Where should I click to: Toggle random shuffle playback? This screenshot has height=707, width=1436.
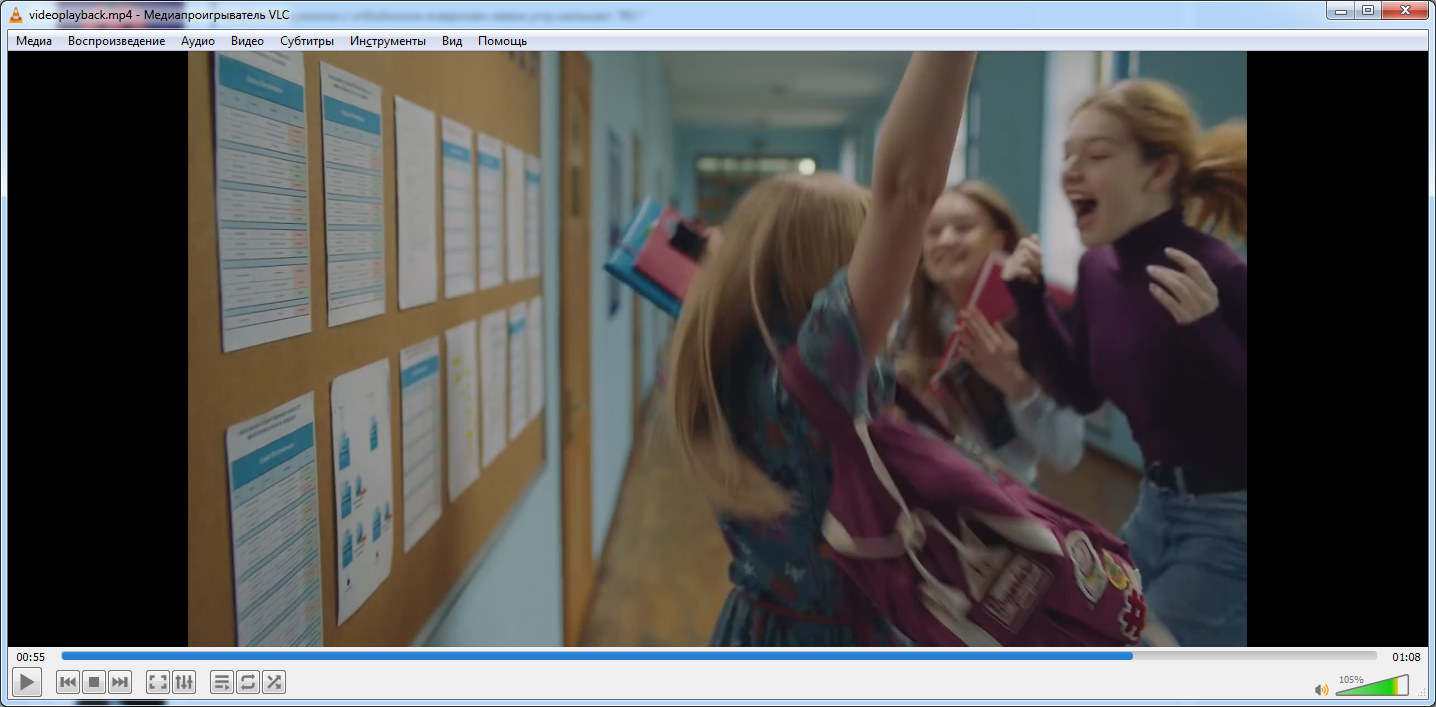(274, 682)
